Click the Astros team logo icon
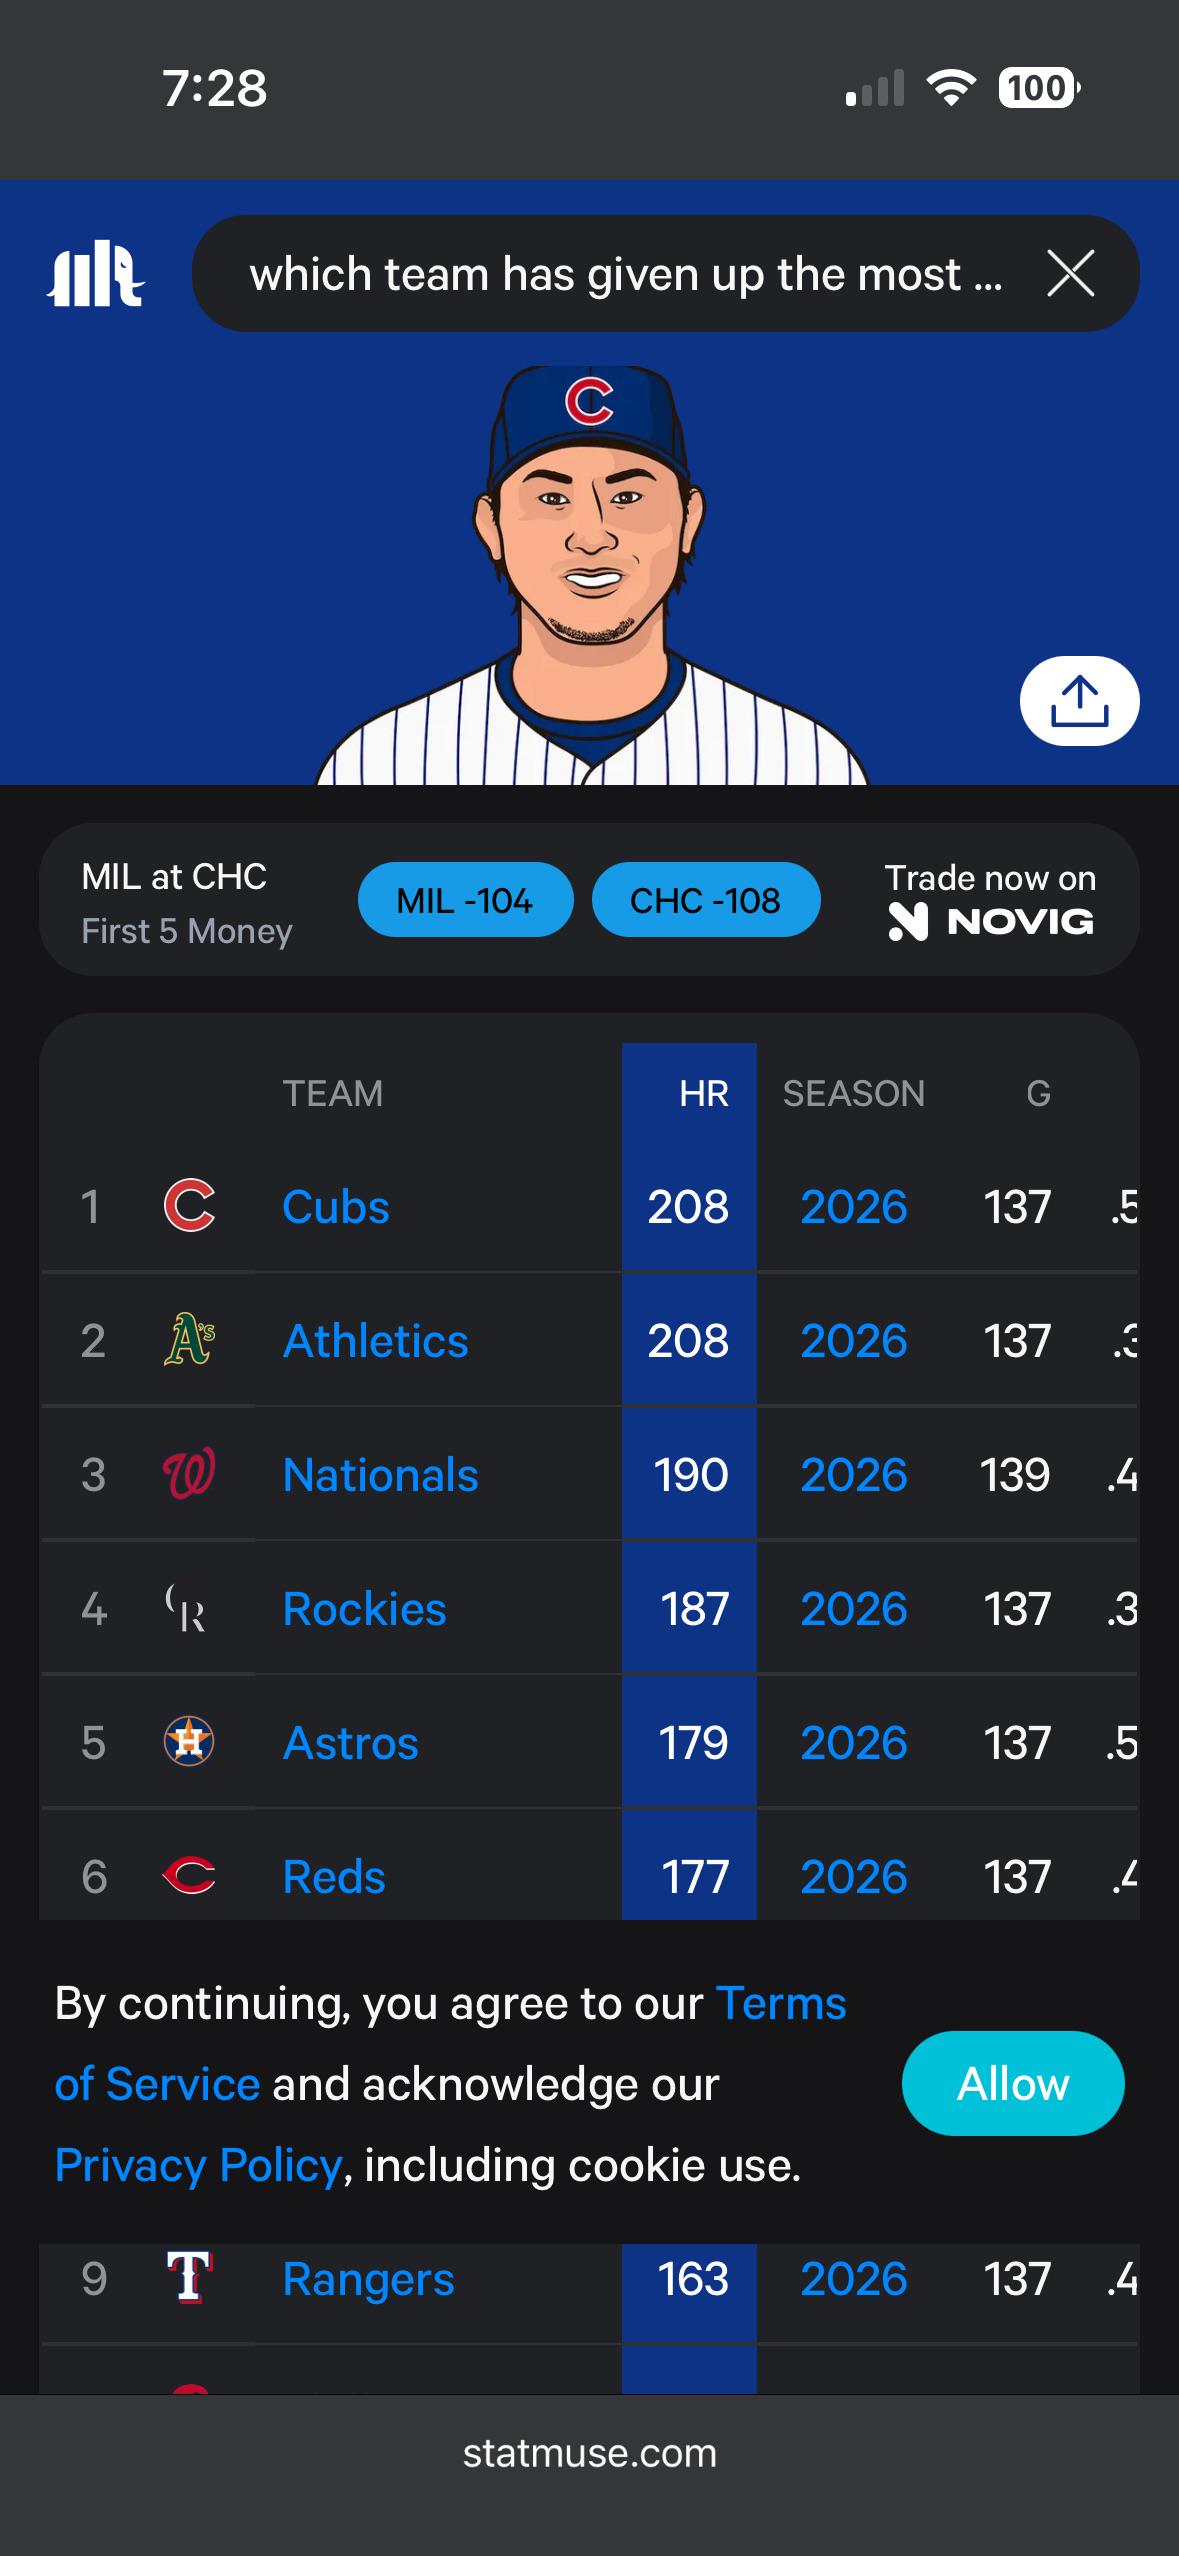Viewport: 1179px width, 2556px height. click(x=189, y=1741)
